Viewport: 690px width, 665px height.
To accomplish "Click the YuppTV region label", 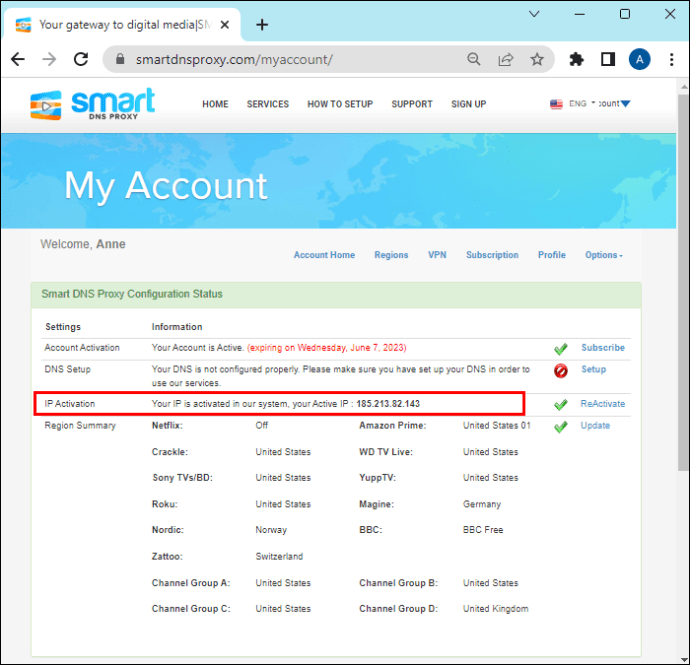I will pos(378,478).
